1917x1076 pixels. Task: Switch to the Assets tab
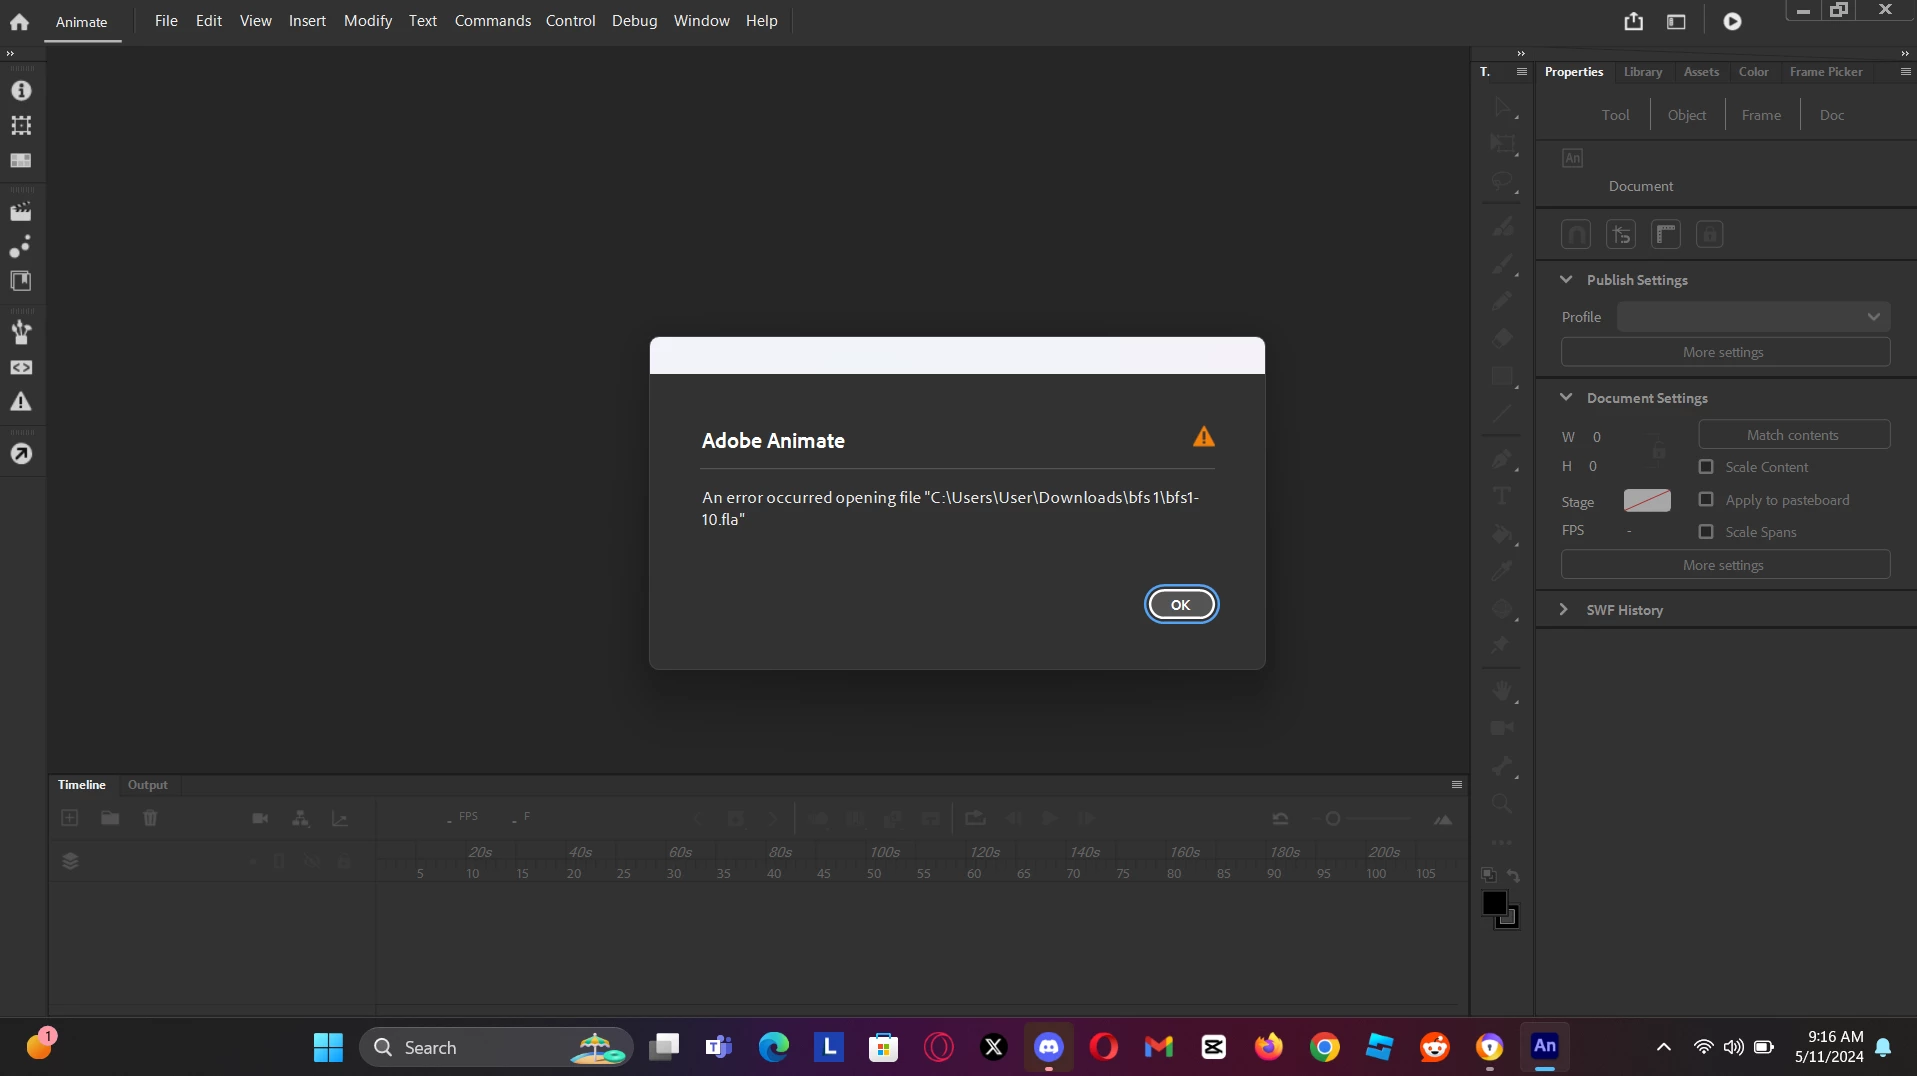[1700, 72]
